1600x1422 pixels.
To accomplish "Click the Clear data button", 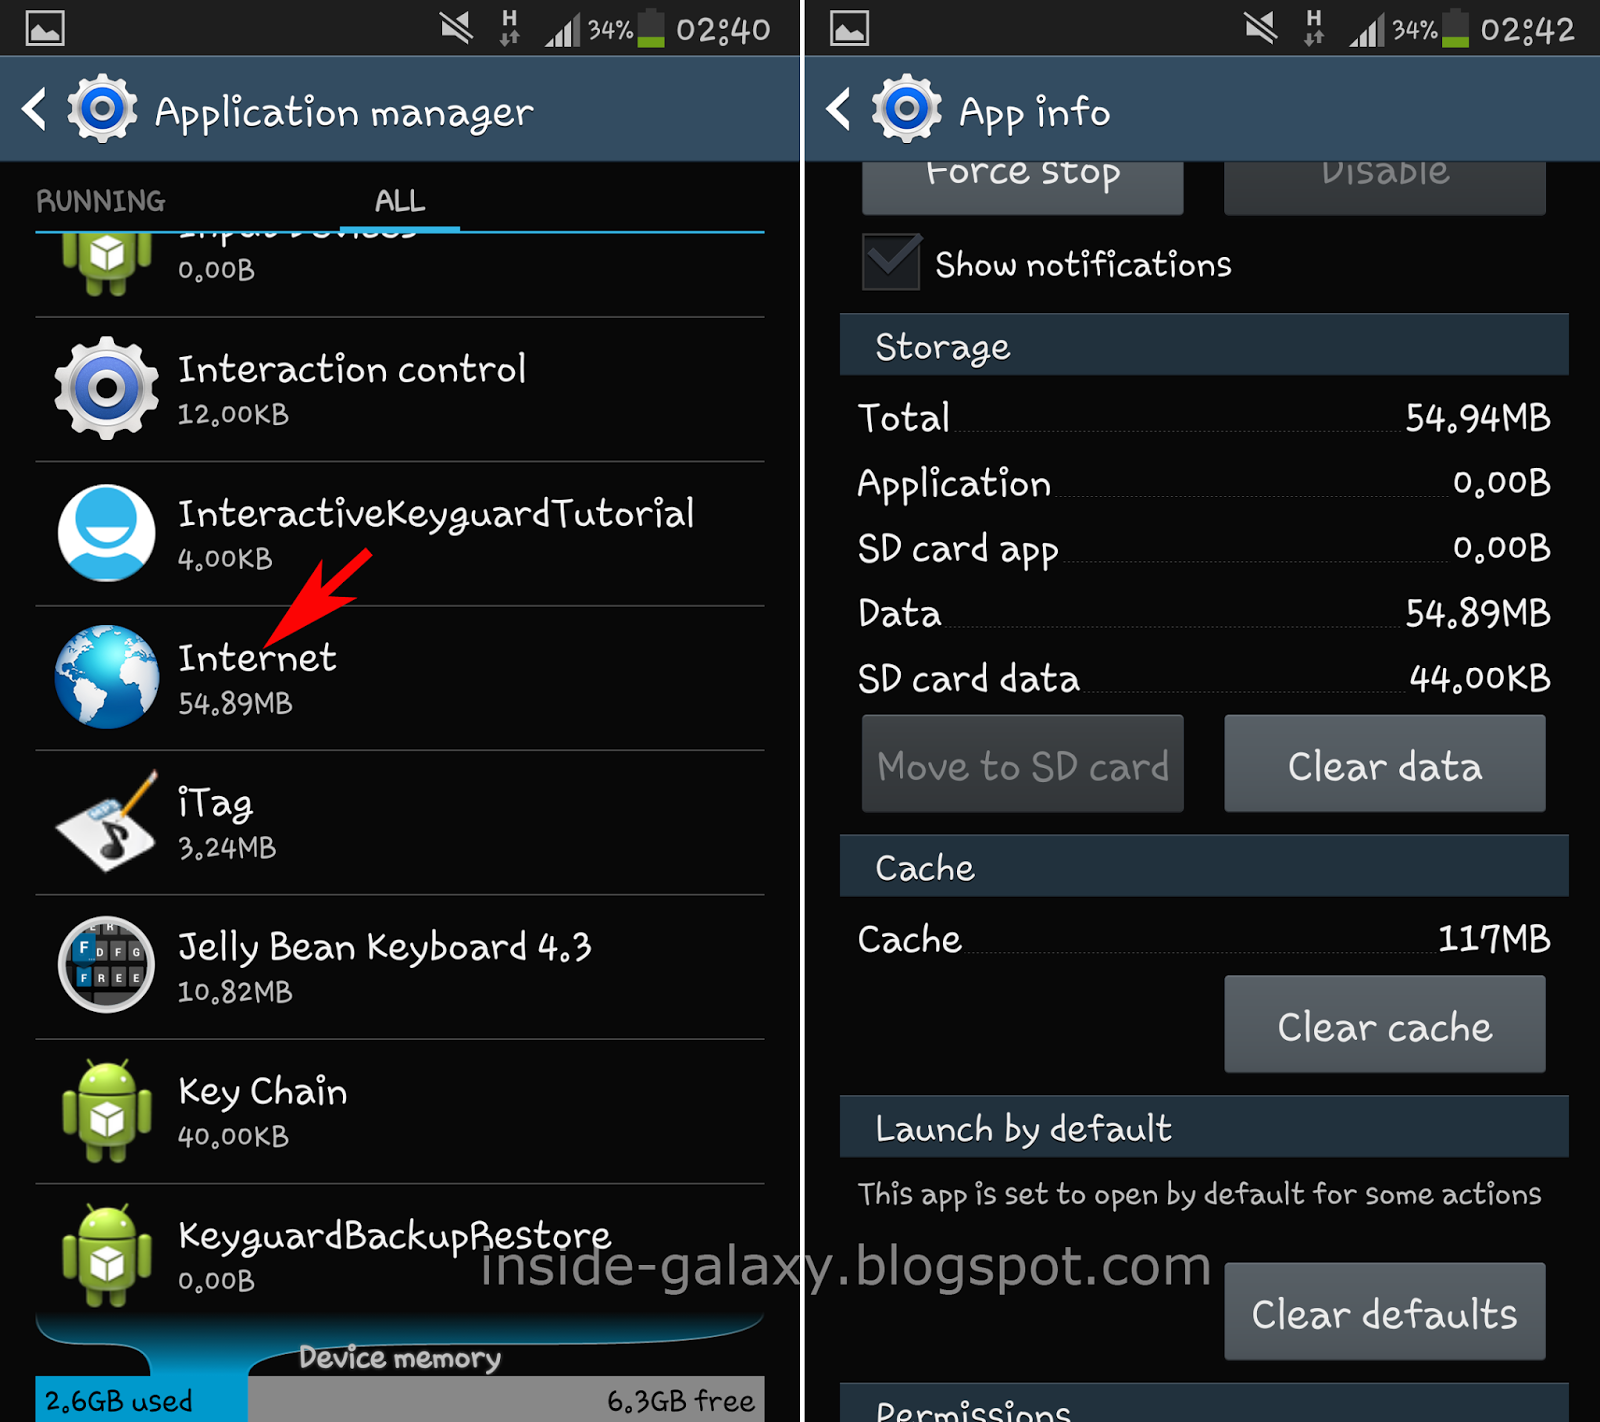I will [1384, 764].
